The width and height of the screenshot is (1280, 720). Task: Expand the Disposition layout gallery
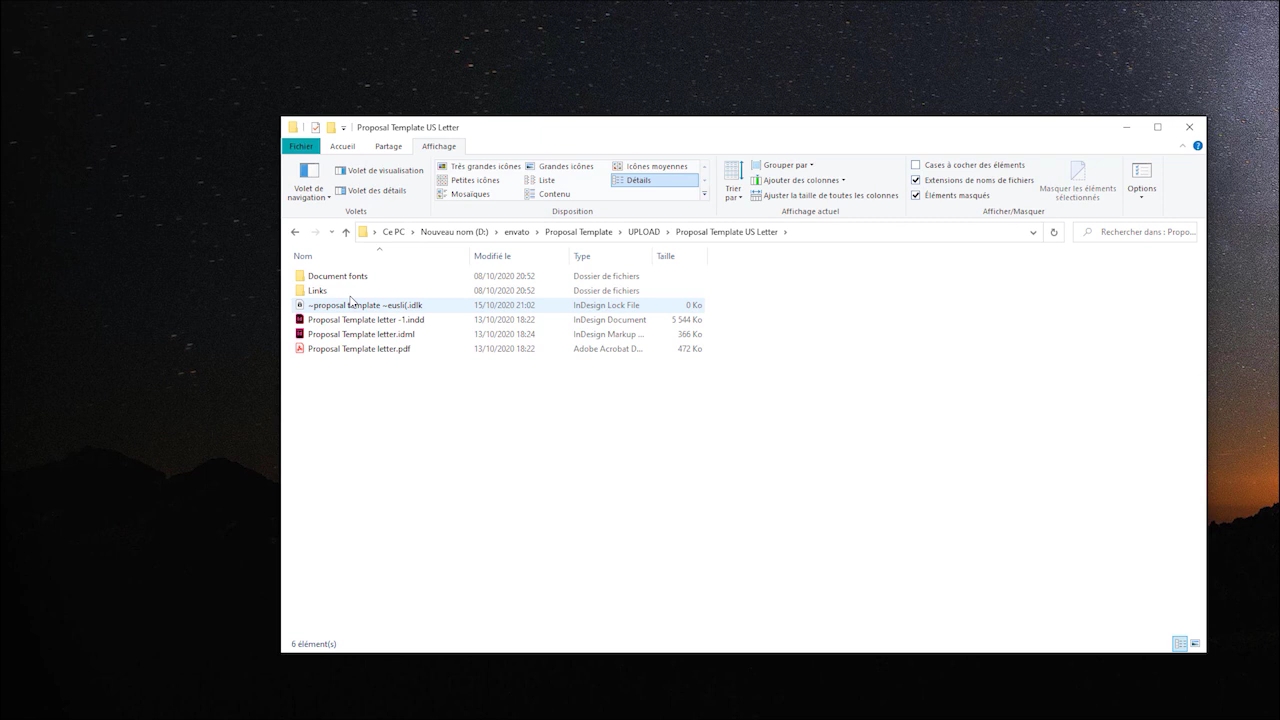point(705,194)
